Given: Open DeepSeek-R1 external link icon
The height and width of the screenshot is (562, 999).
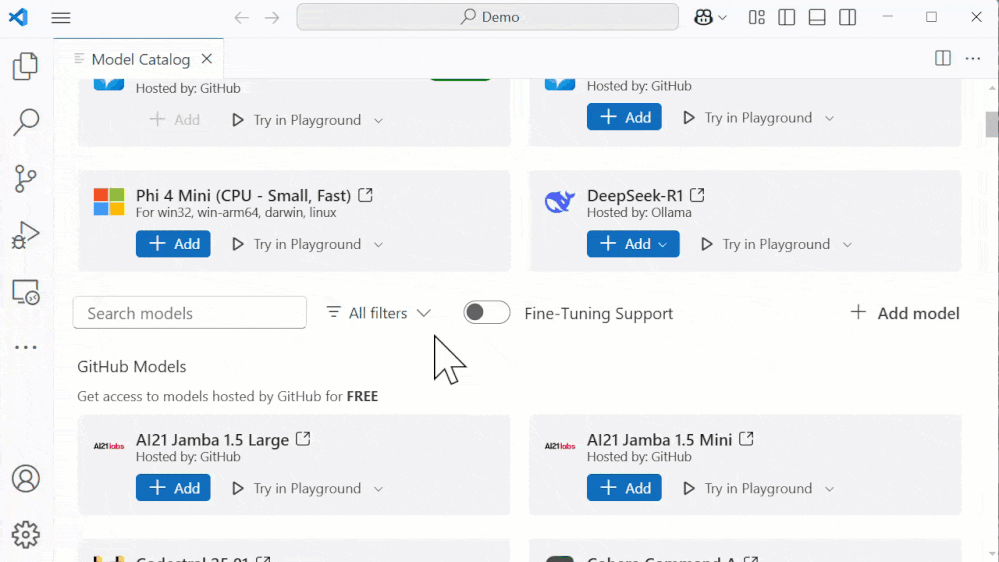Looking at the screenshot, I should (698, 195).
